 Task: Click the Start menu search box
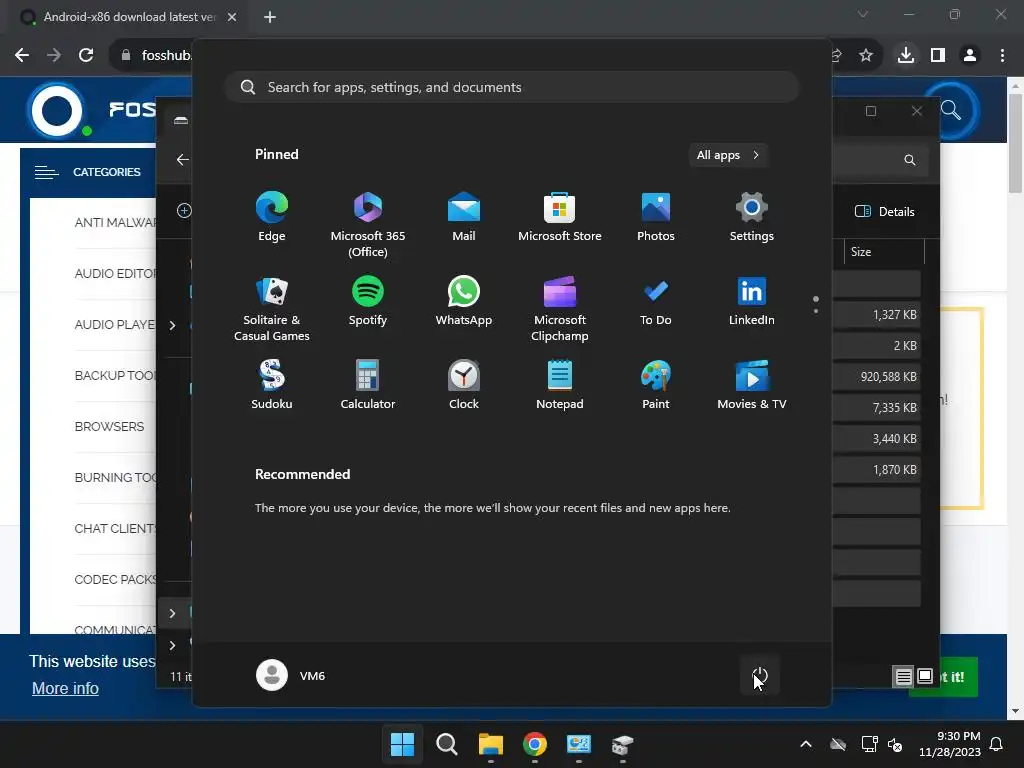[512, 87]
